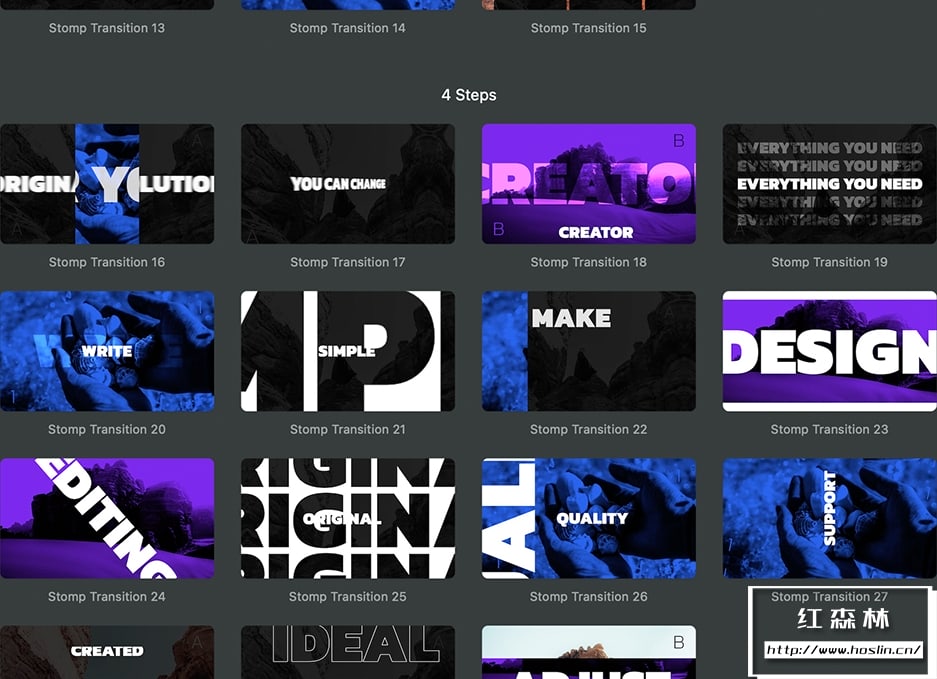
Task: Choose the Stomp Transition 19 thumbnail
Action: [829, 184]
